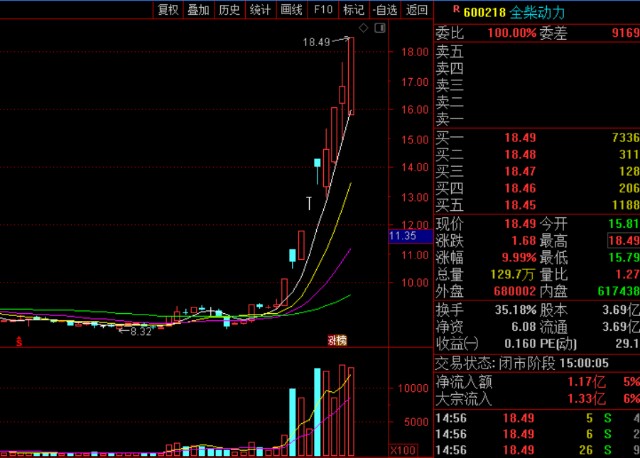
Task: Click the 18.00 price axis label
Action: [x=415, y=52]
